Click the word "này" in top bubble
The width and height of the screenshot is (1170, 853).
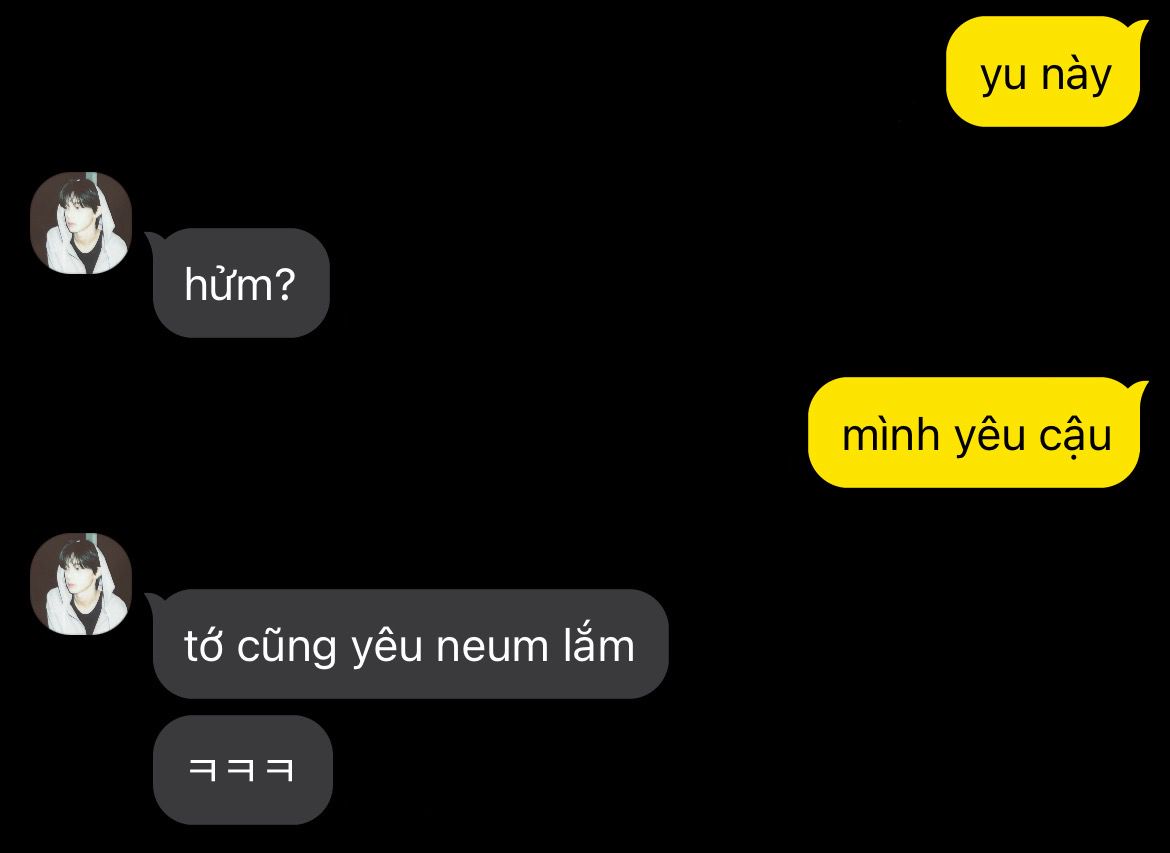tap(1076, 75)
